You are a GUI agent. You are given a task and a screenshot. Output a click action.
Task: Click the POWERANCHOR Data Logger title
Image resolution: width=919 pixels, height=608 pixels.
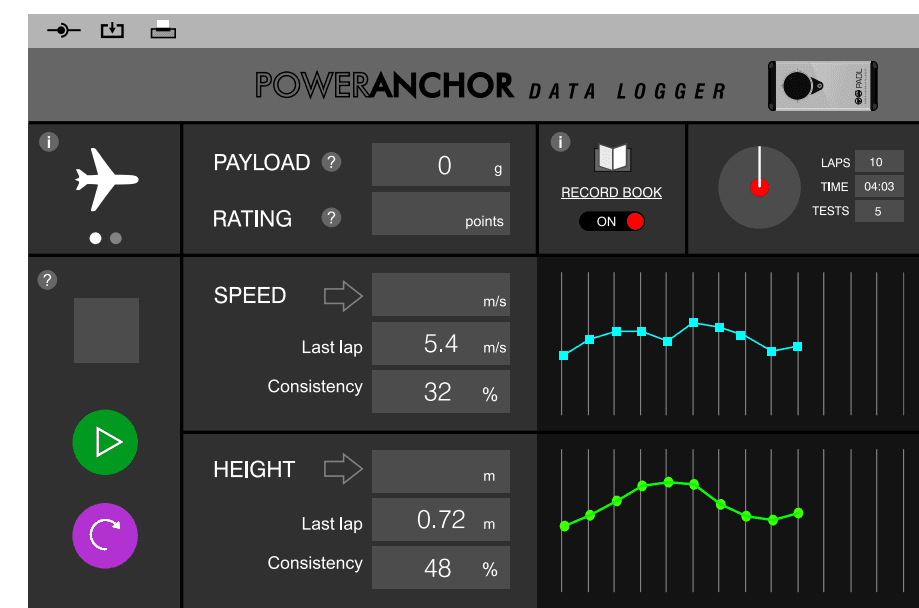[491, 86]
